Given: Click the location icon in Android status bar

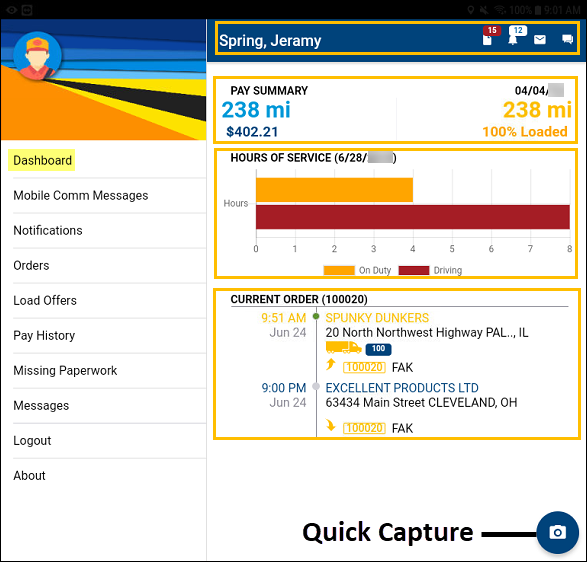Looking at the screenshot, I should [471, 10].
